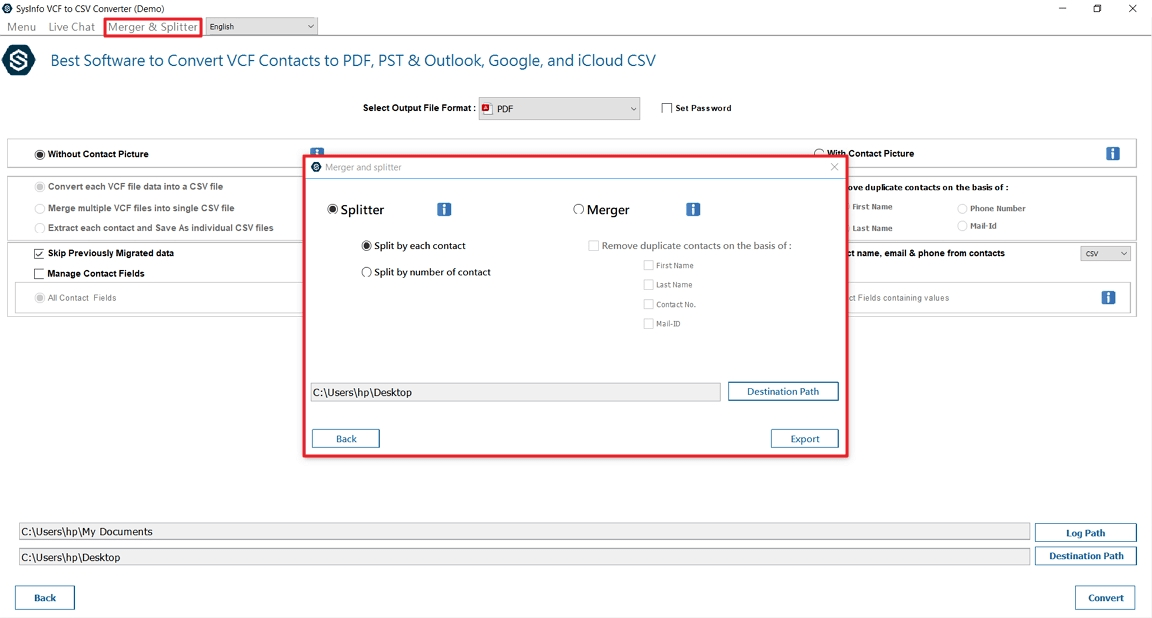The height and width of the screenshot is (618, 1152).
Task: Select Without Contact Picture option
Action: [40, 154]
